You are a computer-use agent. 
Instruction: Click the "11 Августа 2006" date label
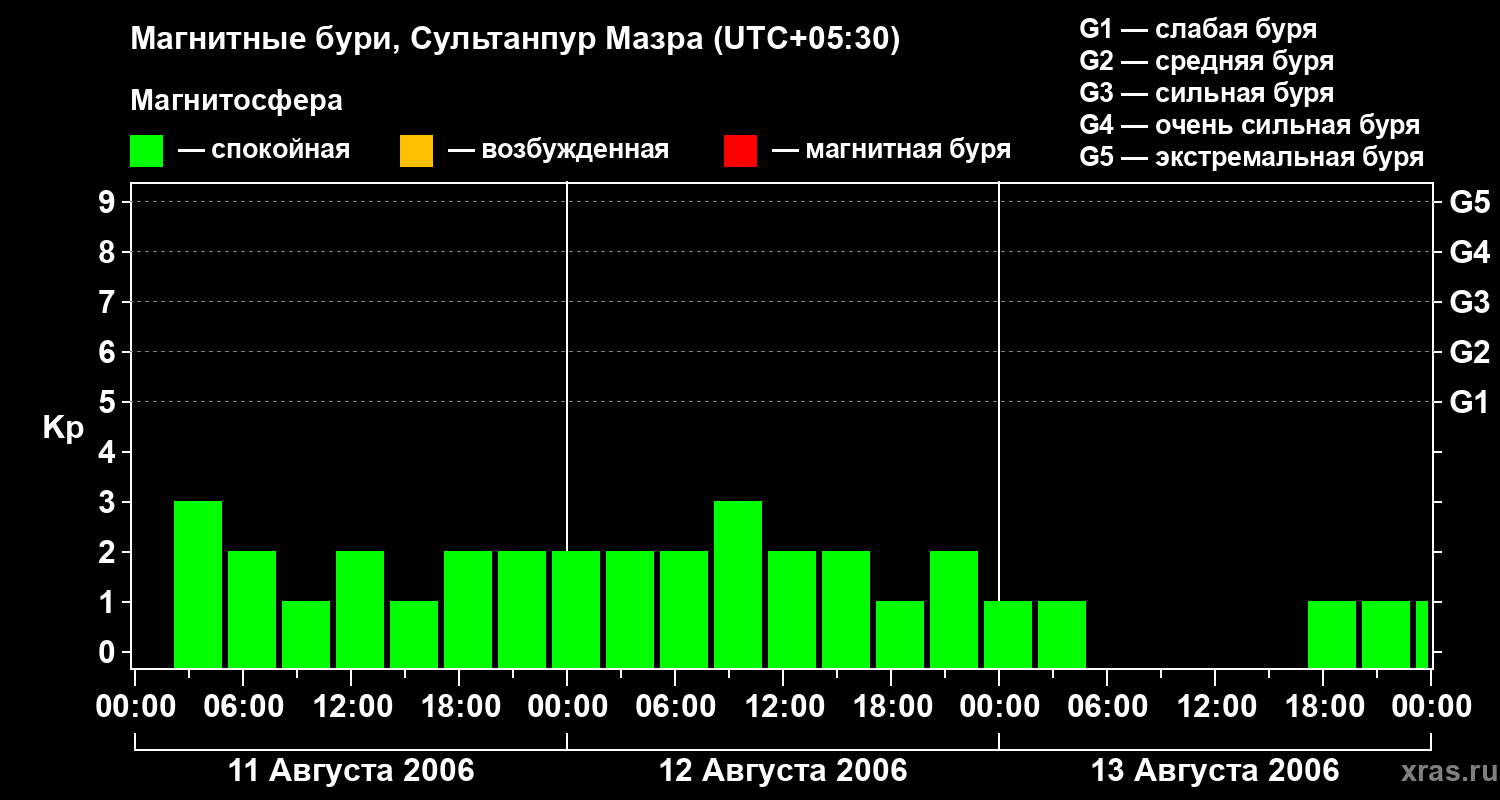pyautogui.click(x=352, y=771)
